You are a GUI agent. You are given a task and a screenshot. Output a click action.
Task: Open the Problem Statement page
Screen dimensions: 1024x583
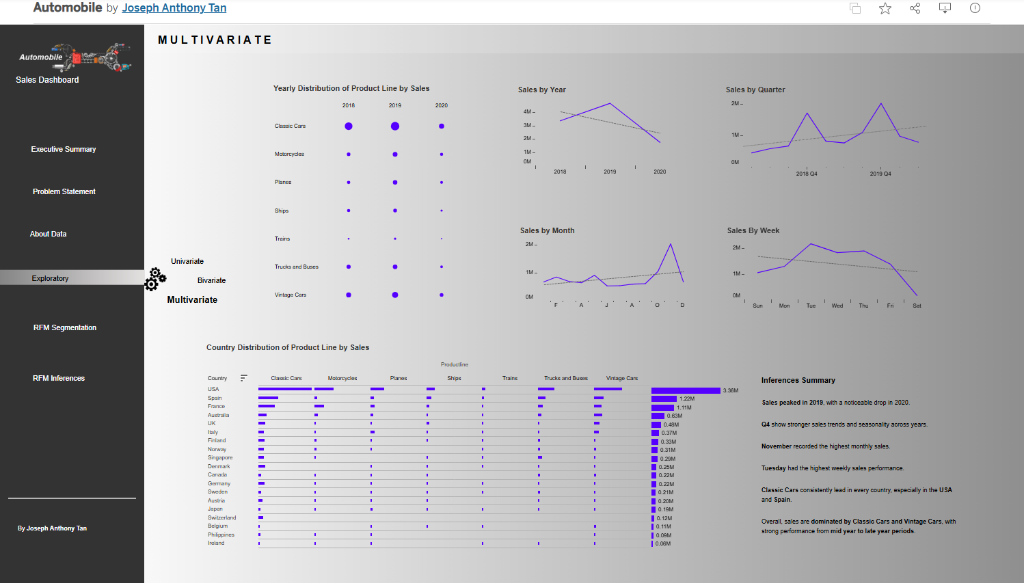(x=64, y=192)
